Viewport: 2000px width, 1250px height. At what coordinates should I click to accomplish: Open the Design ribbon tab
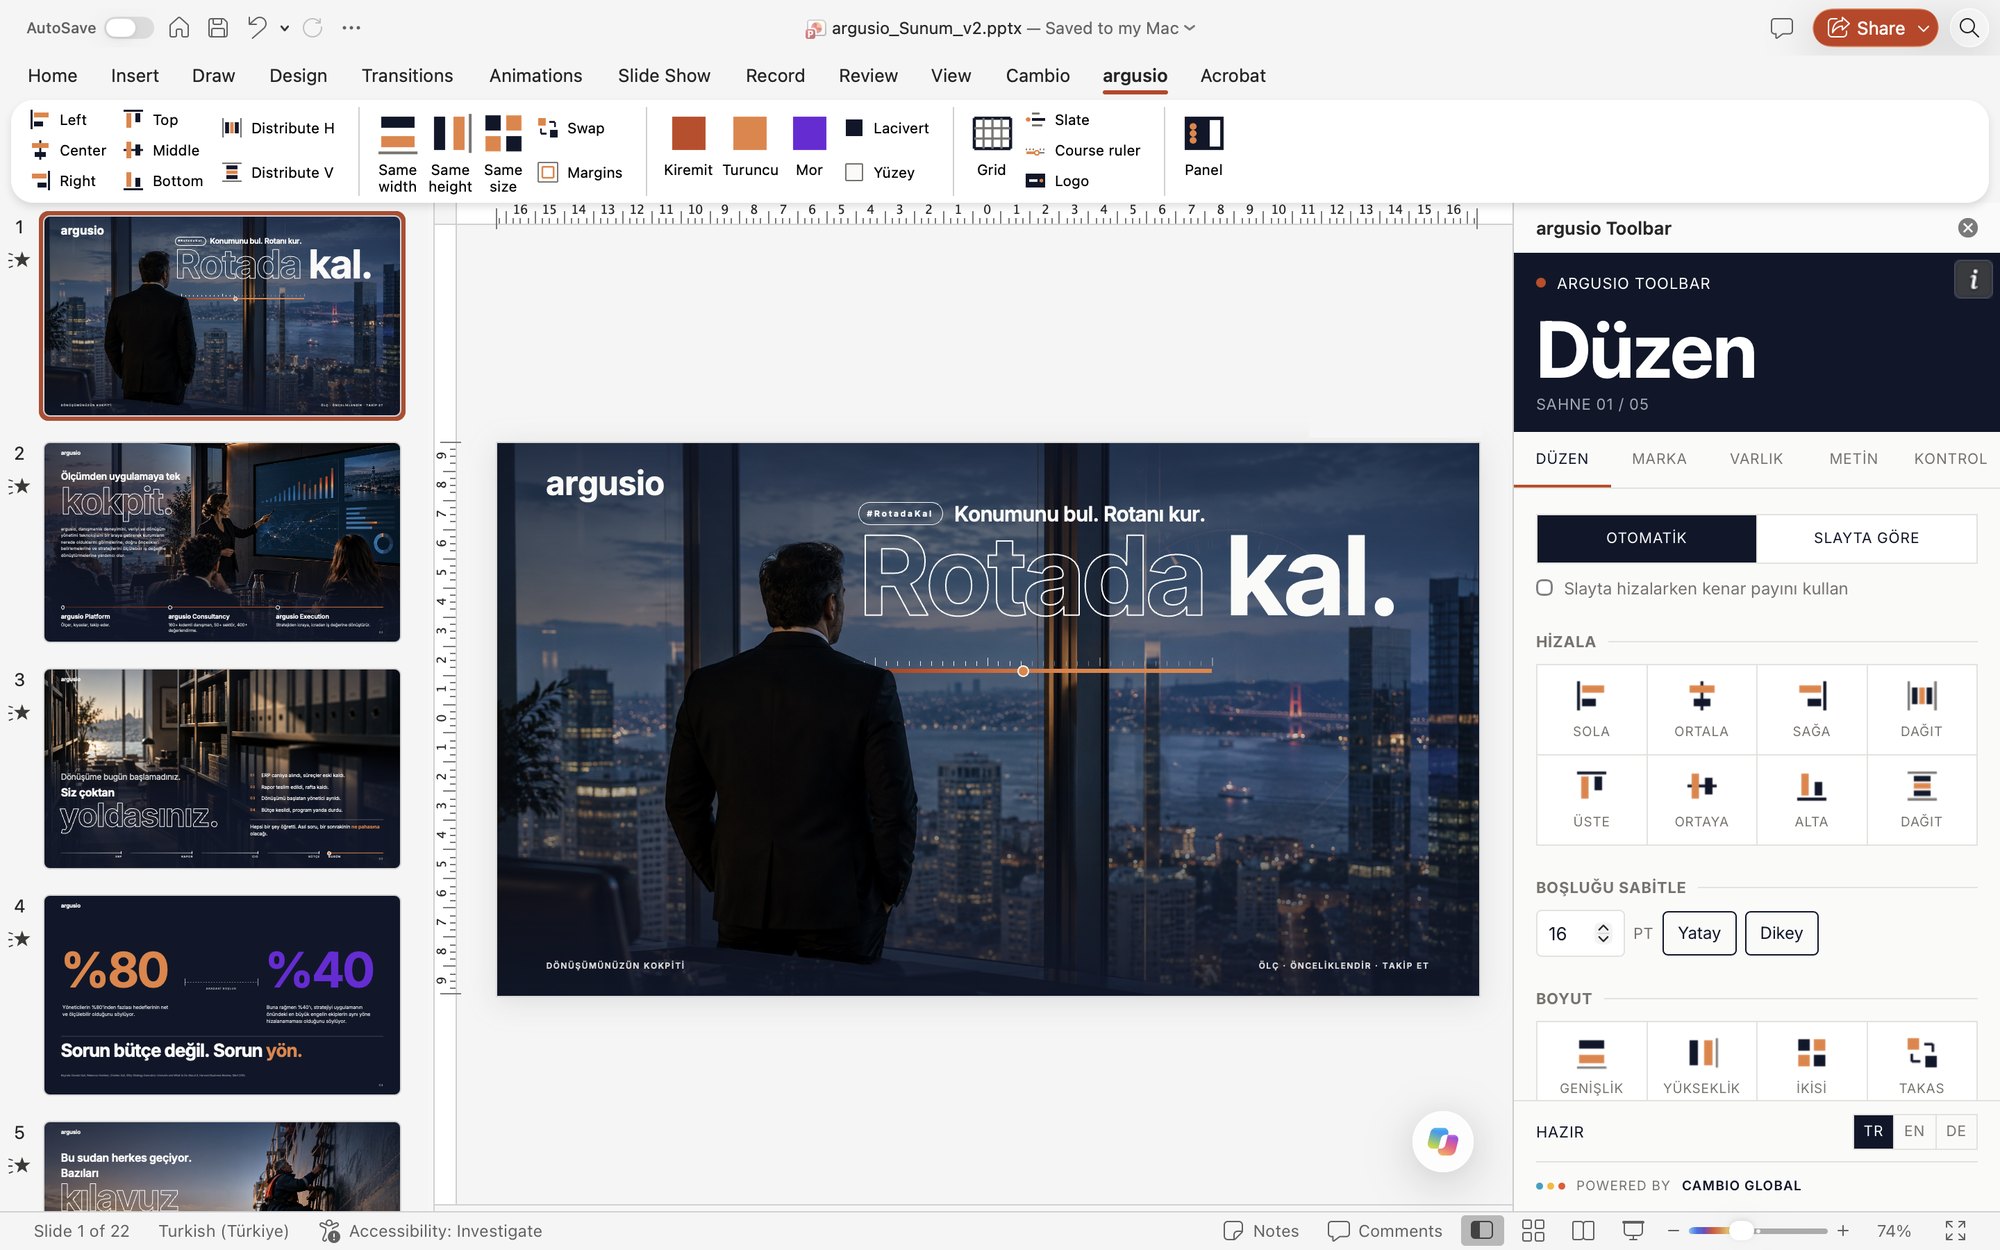[x=298, y=76]
